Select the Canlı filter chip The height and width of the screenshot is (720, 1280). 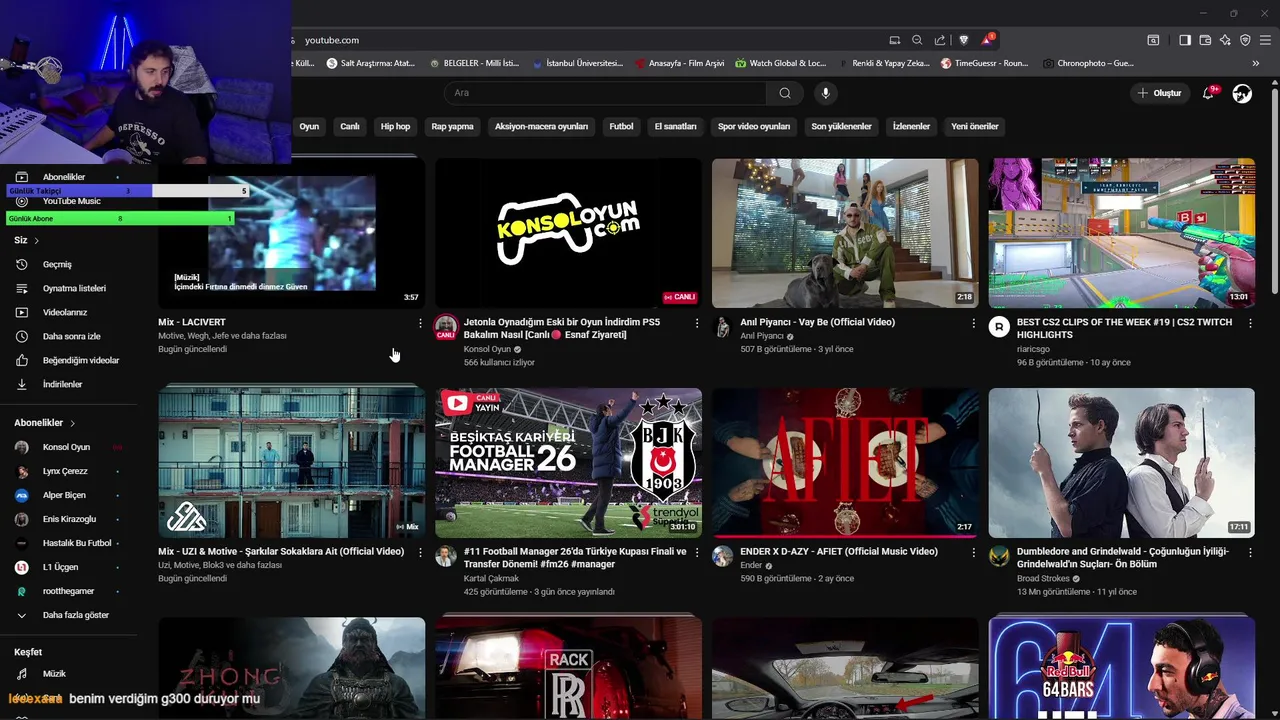point(350,127)
